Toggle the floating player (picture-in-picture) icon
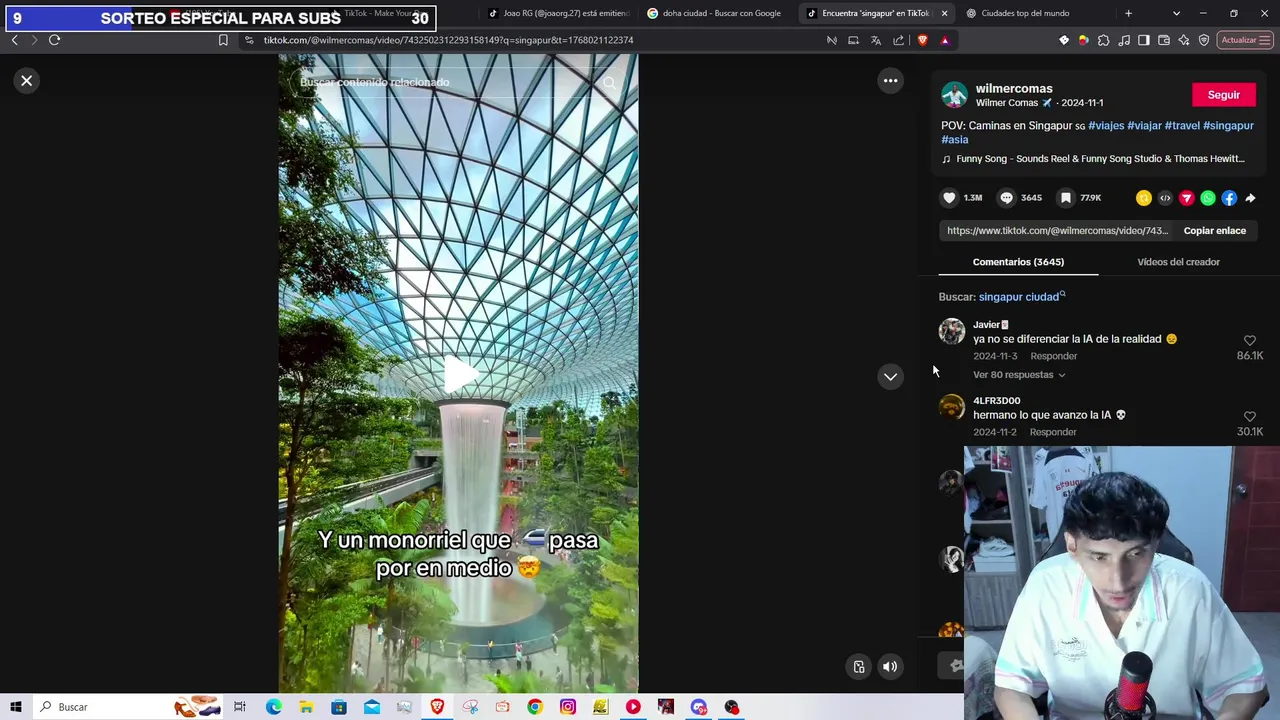1280x720 pixels. pos(859,667)
